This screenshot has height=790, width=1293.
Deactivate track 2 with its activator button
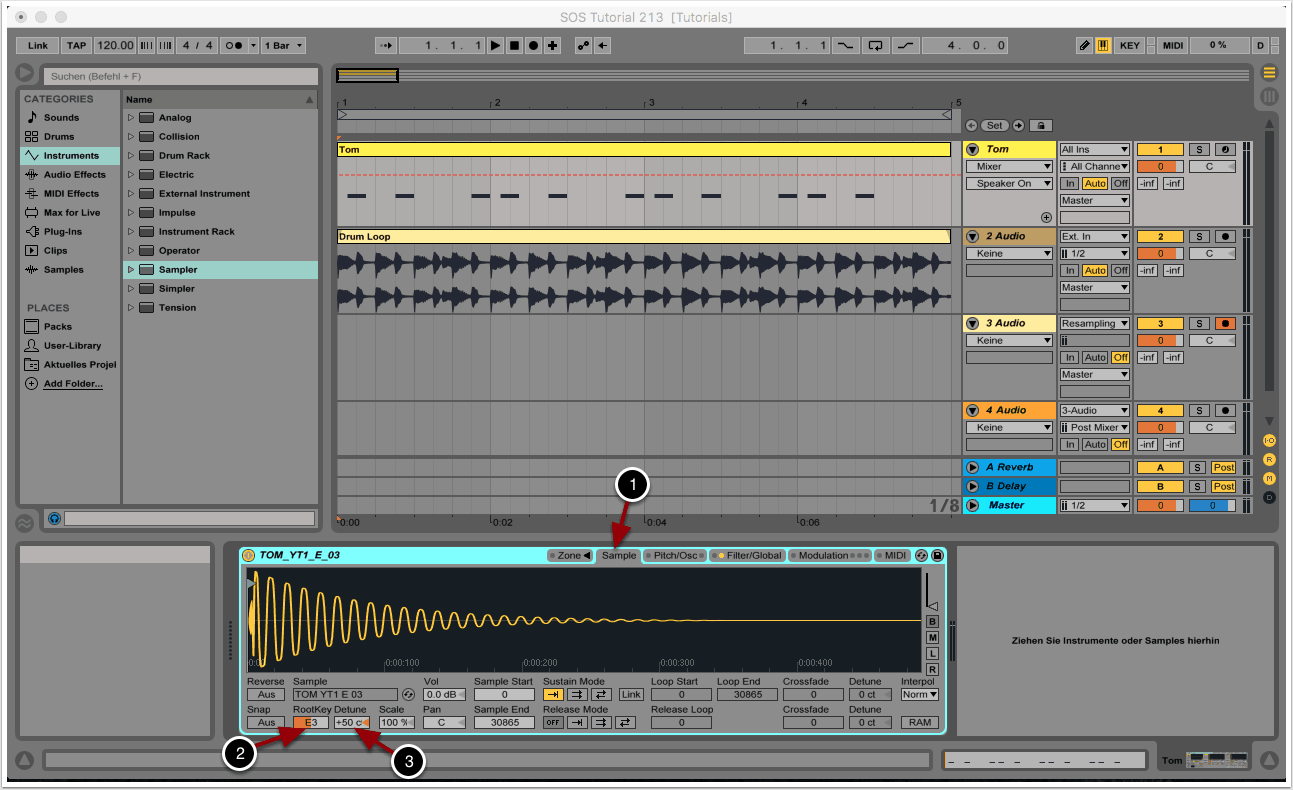pos(1160,237)
